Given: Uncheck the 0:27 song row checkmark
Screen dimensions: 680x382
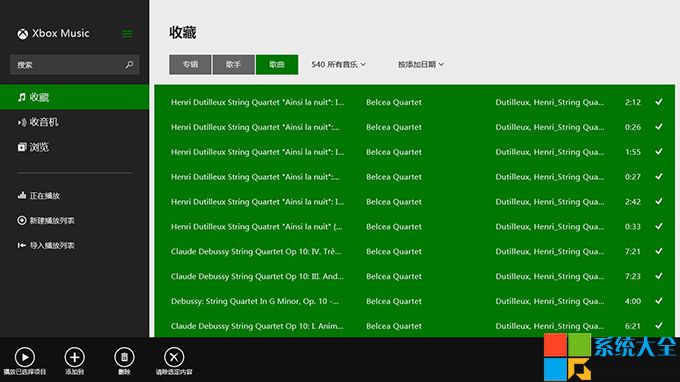Looking at the screenshot, I should click(x=659, y=176).
